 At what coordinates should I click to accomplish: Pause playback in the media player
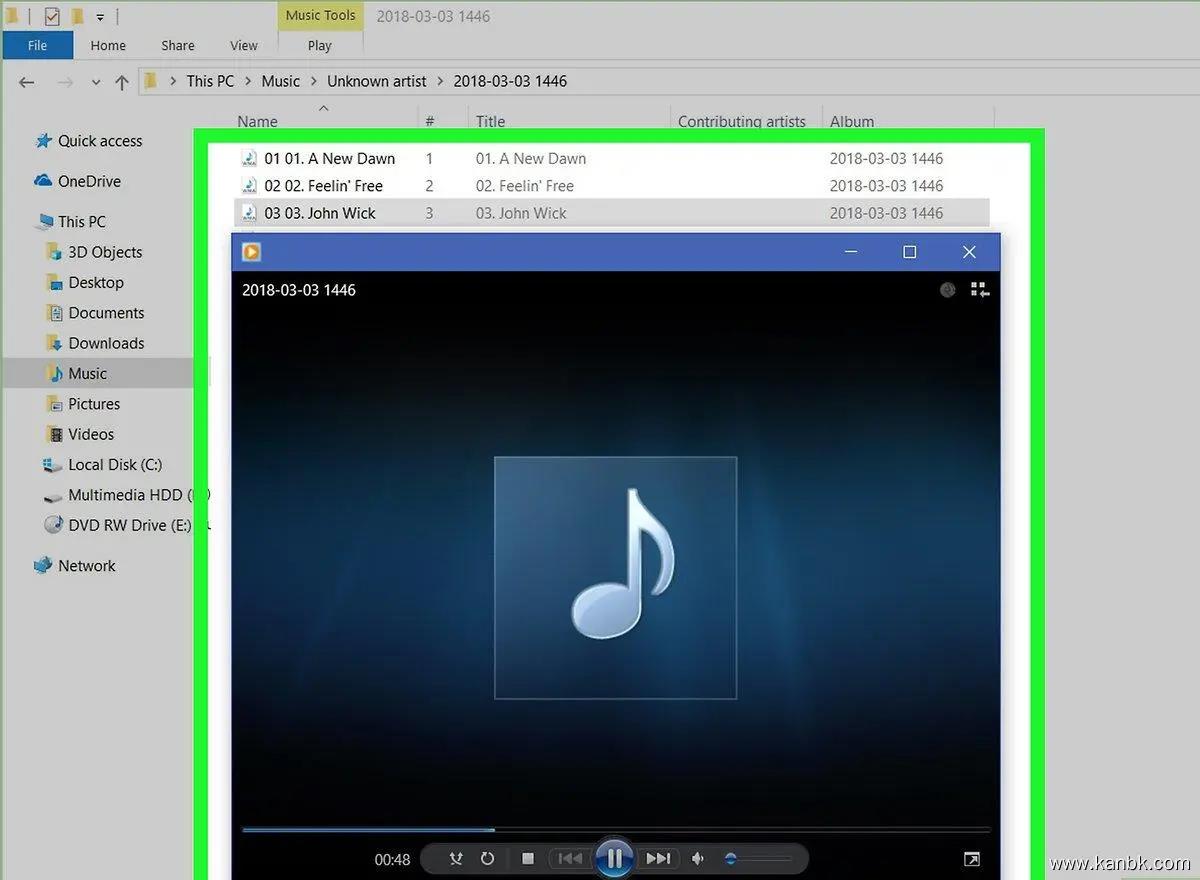[x=614, y=858]
